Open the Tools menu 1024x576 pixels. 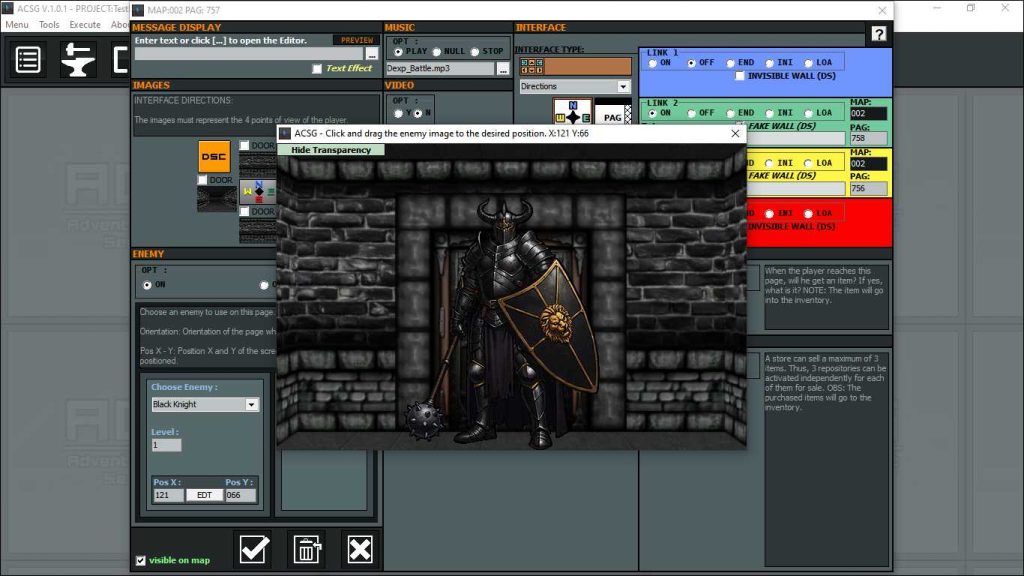pos(49,25)
